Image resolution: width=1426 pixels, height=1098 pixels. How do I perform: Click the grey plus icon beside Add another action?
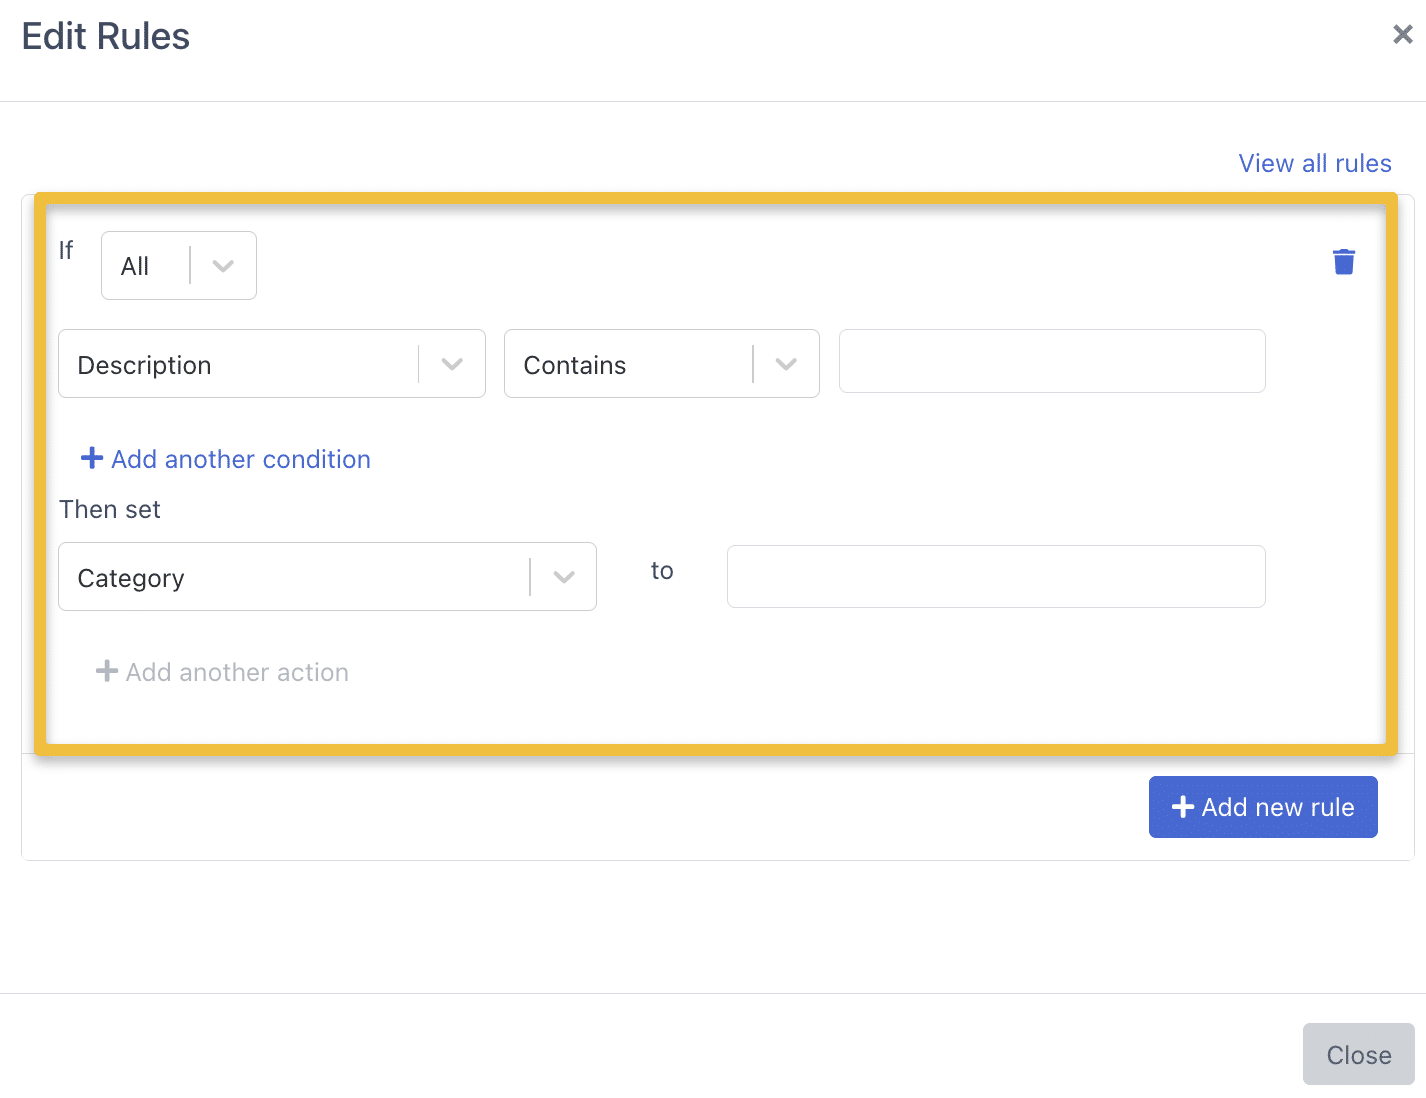point(107,671)
